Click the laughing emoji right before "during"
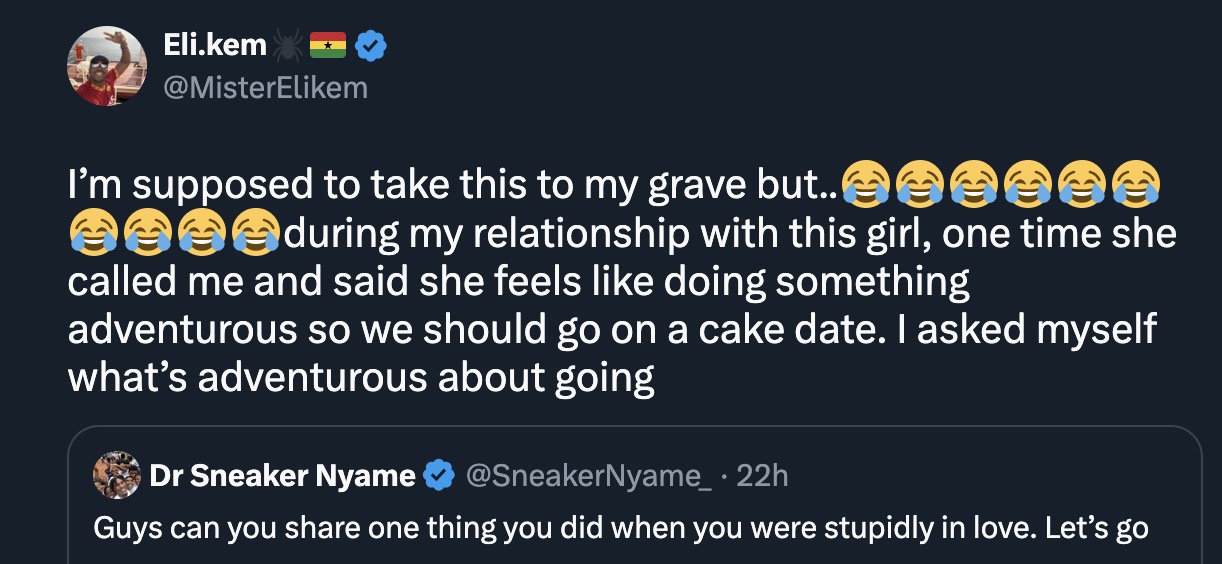This screenshot has height=564, width=1222. tap(255, 234)
